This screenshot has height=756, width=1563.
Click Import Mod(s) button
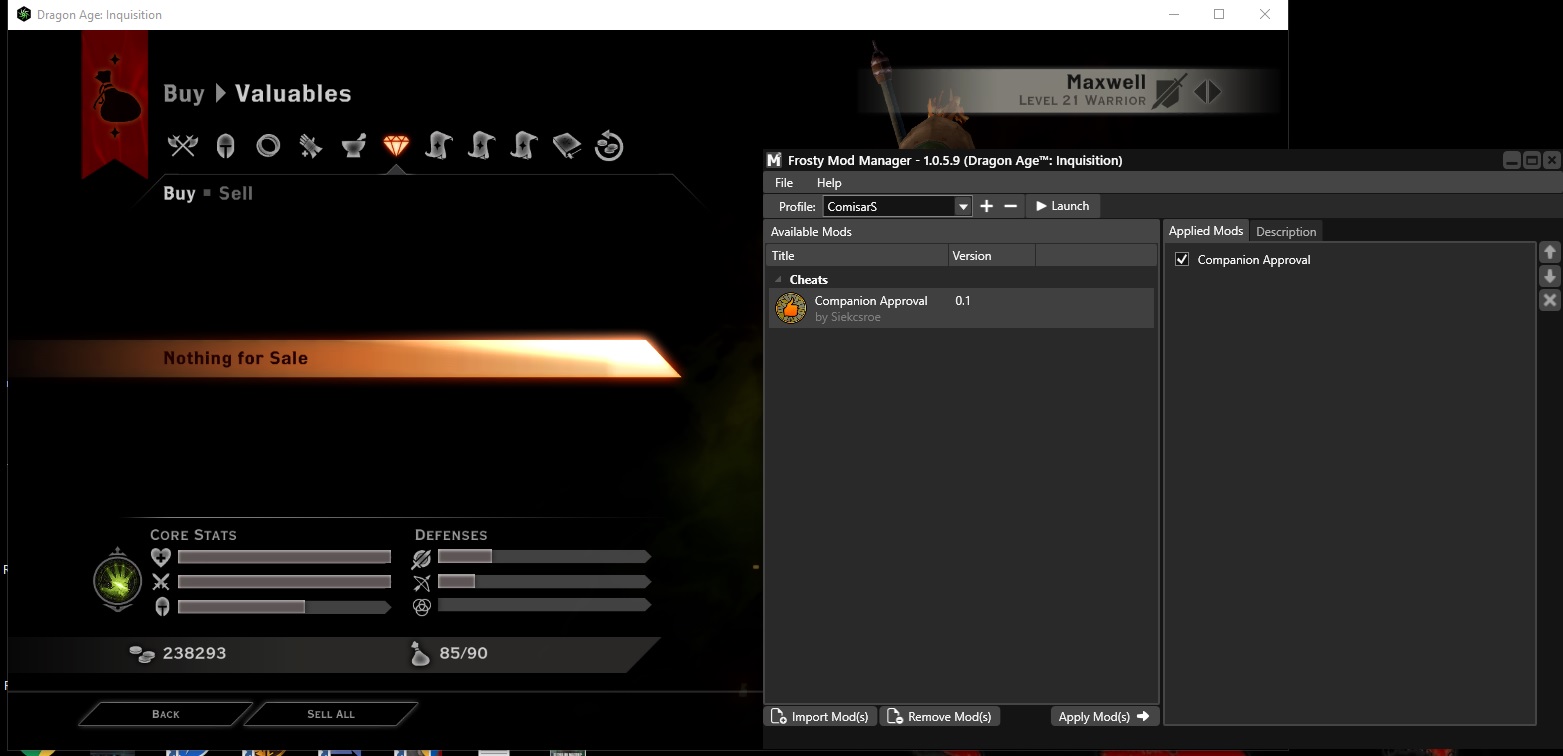[x=821, y=716]
